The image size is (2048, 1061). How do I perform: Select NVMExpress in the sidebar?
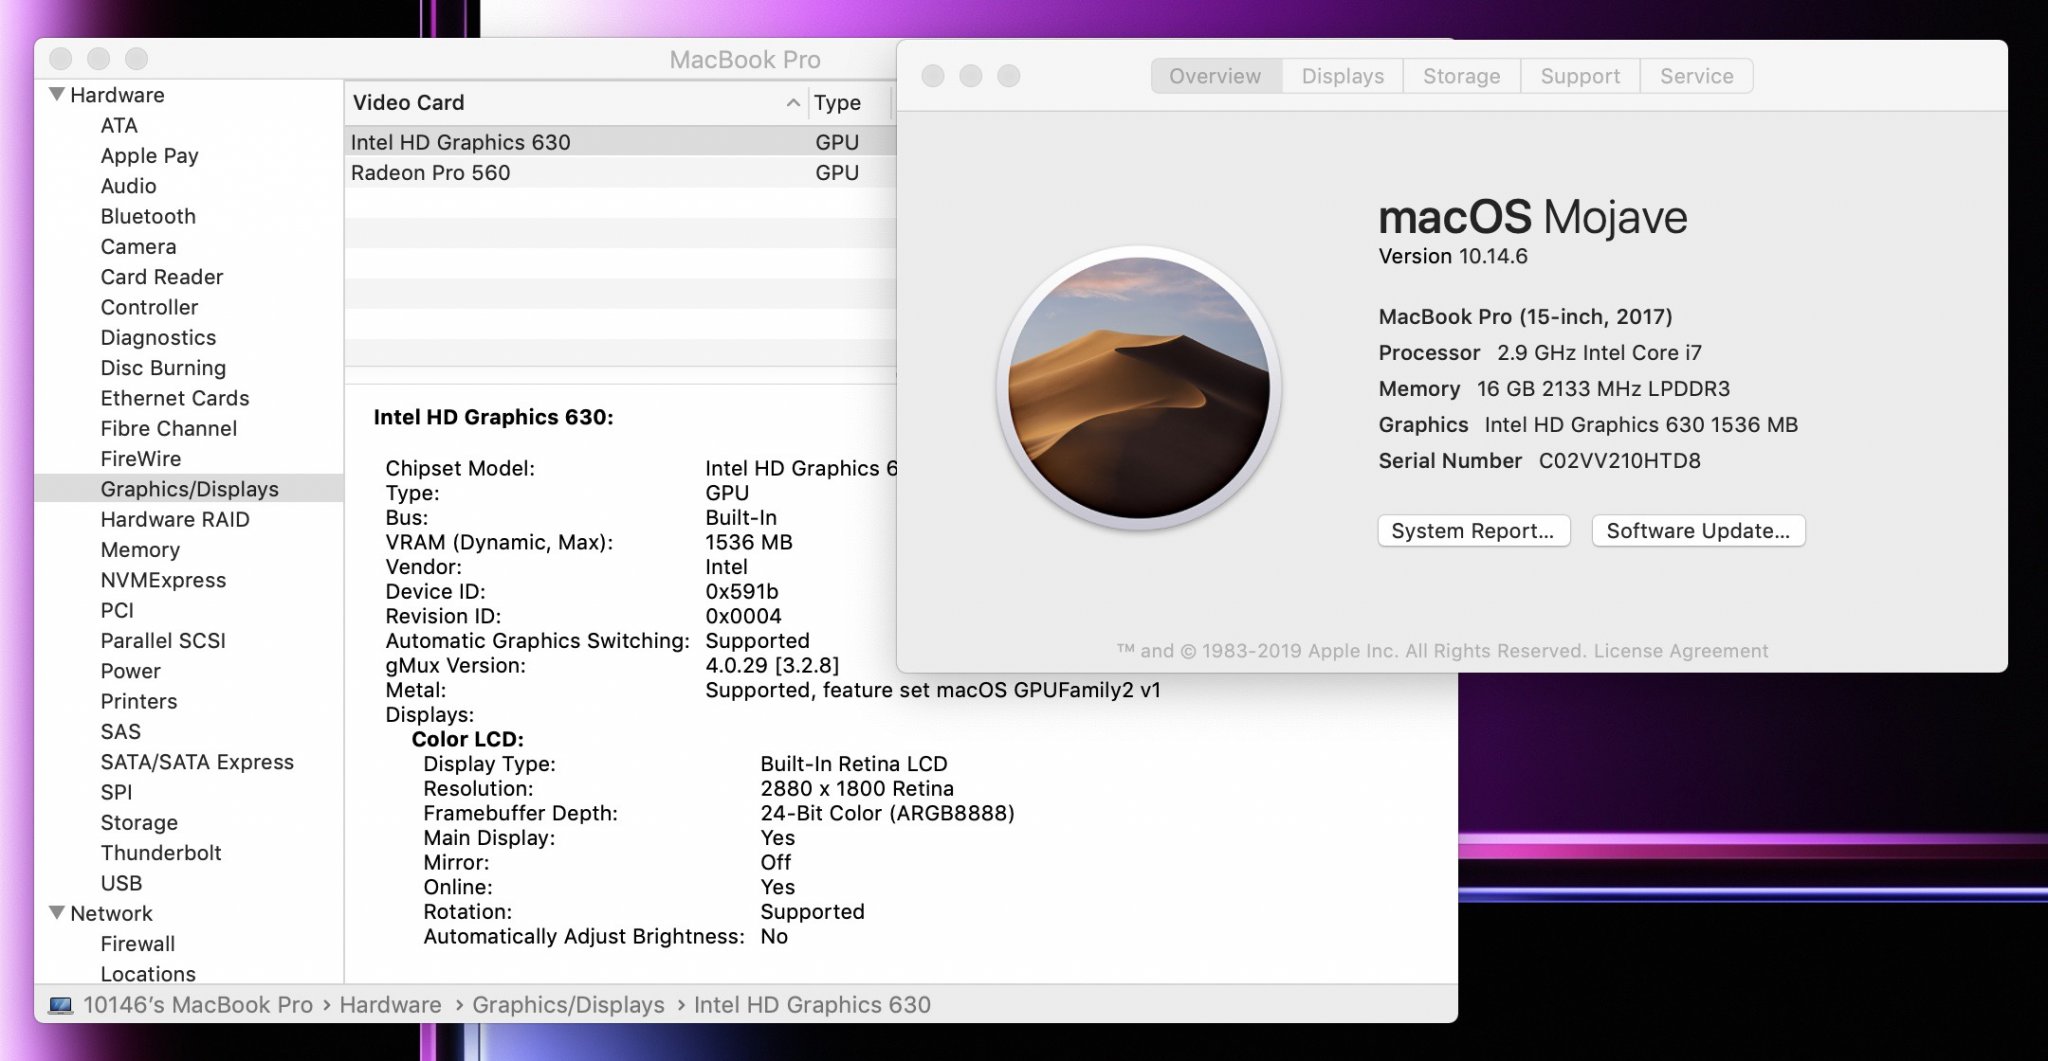tap(163, 580)
